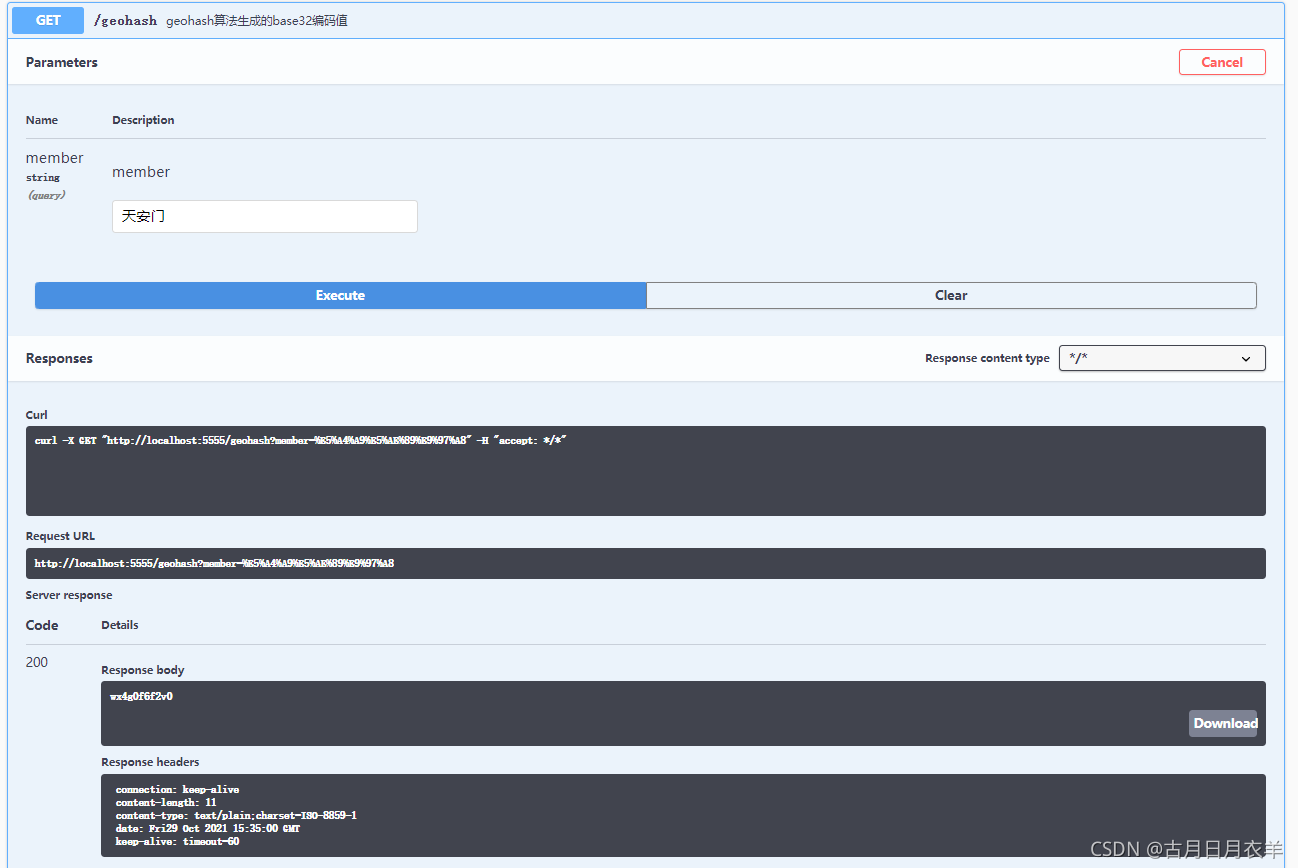This screenshot has height=868, width=1298.
Task: Click response body text wx4g0f6f2v0
Action: (141, 696)
